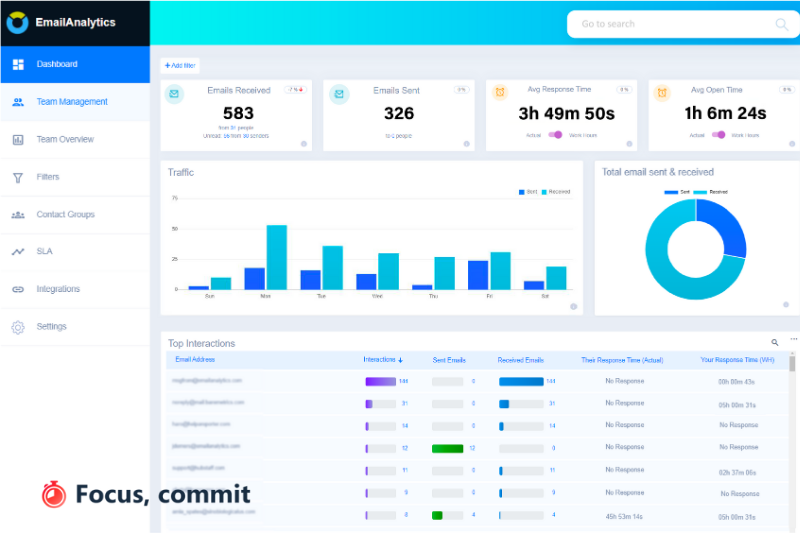800x533 pixels.
Task: Click the search magnifier in top bar
Action: tap(782, 24)
